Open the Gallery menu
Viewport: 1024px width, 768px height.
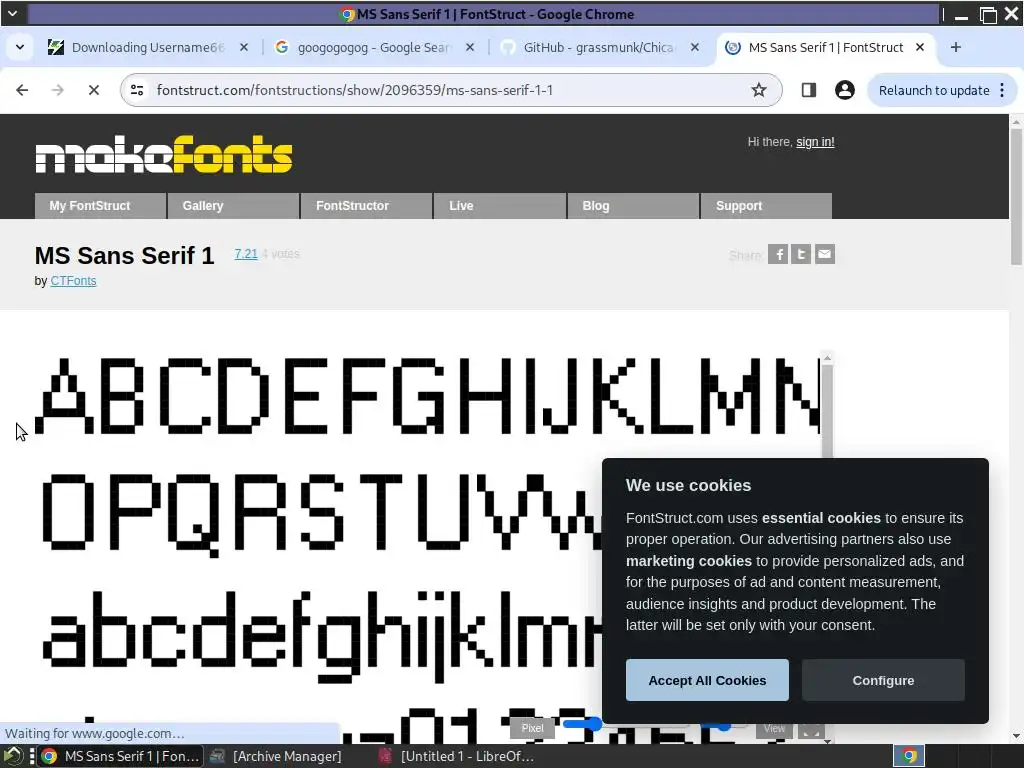point(233,206)
